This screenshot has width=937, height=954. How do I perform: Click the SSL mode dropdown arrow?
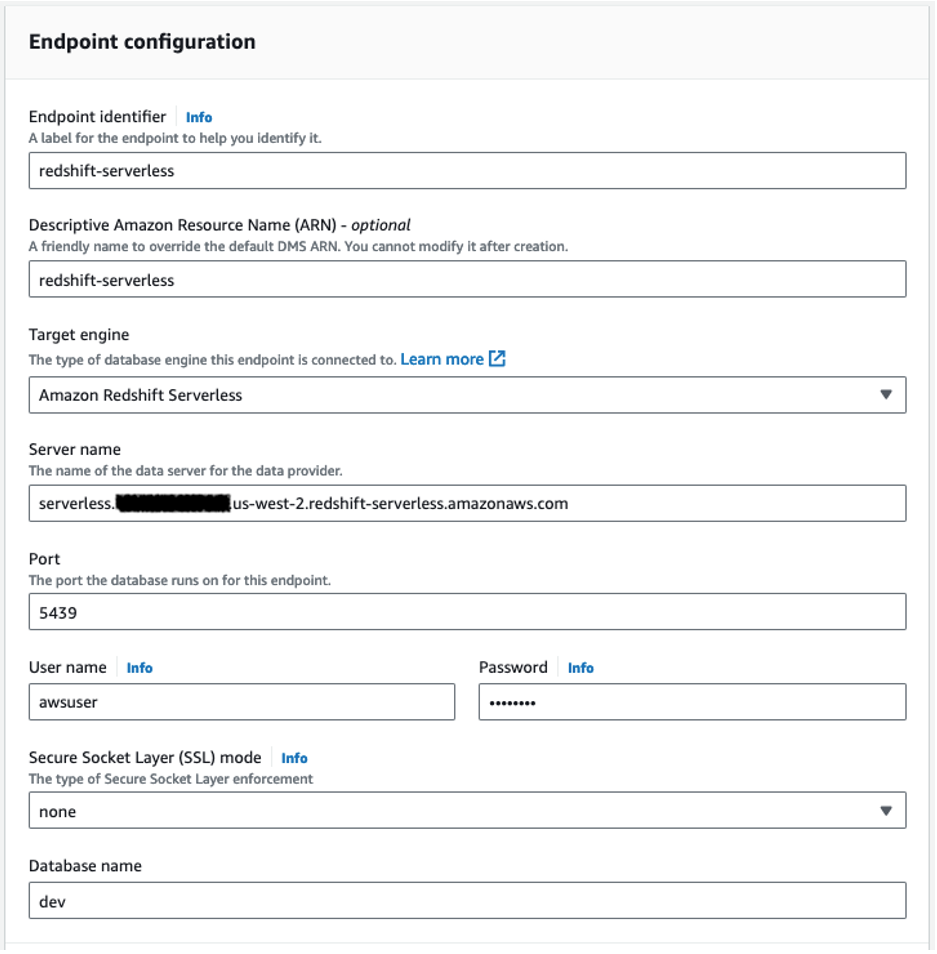[x=886, y=811]
